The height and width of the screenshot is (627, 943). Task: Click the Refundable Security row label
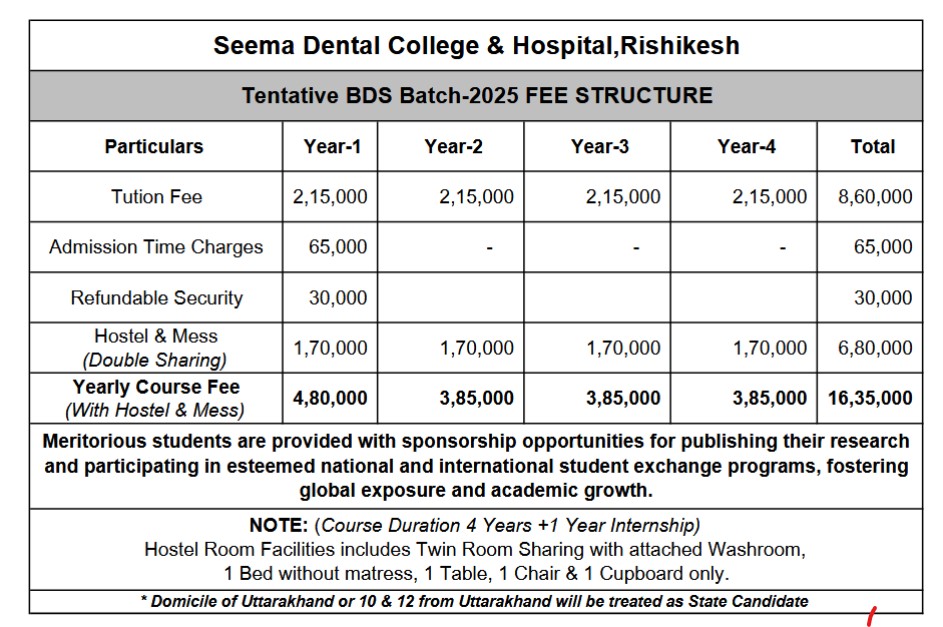coord(156,298)
